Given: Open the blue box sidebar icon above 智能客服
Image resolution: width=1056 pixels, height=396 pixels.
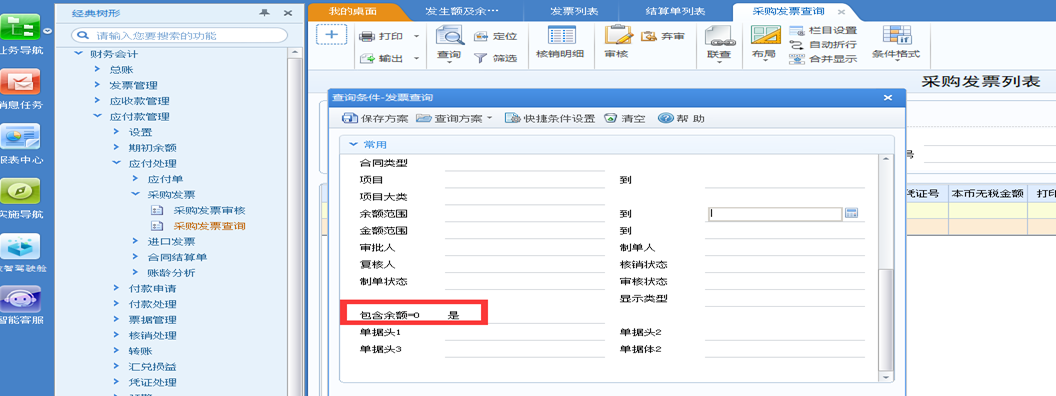Looking at the screenshot, I should (x=20, y=246).
